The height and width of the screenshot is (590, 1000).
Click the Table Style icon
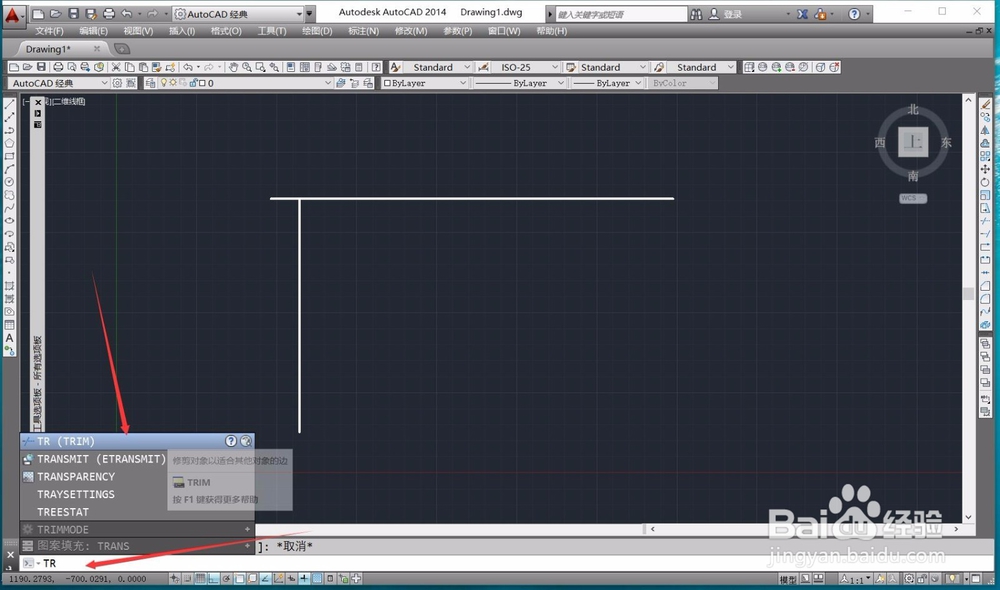click(571, 67)
